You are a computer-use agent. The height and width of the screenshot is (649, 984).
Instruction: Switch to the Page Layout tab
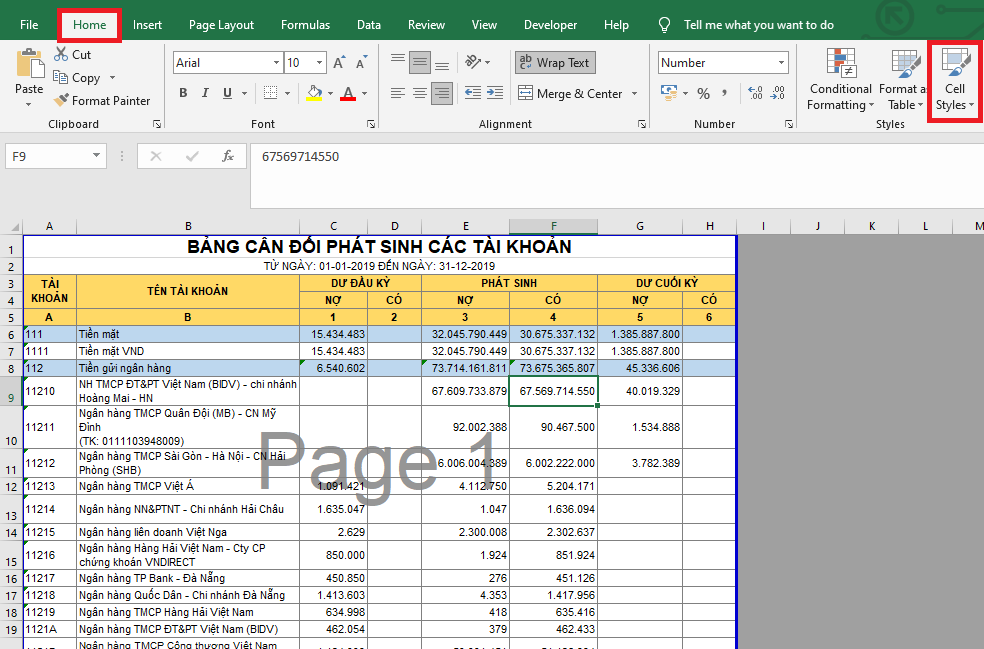point(221,25)
